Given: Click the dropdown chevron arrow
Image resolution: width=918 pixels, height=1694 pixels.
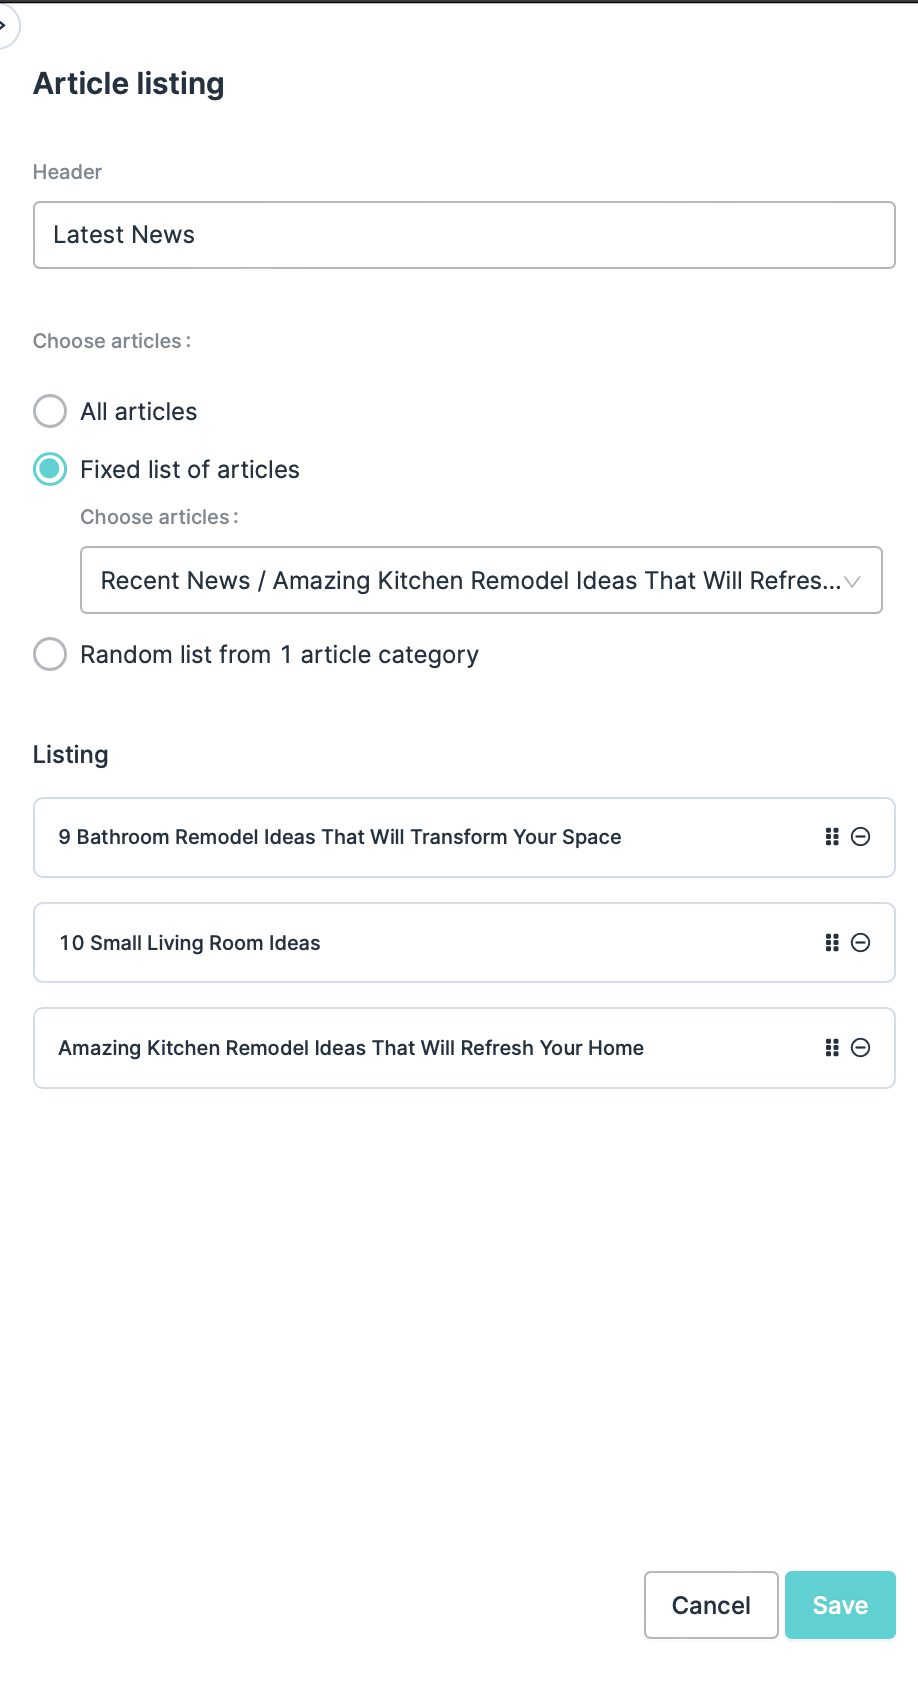Looking at the screenshot, I should pyautogui.click(x=852, y=581).
